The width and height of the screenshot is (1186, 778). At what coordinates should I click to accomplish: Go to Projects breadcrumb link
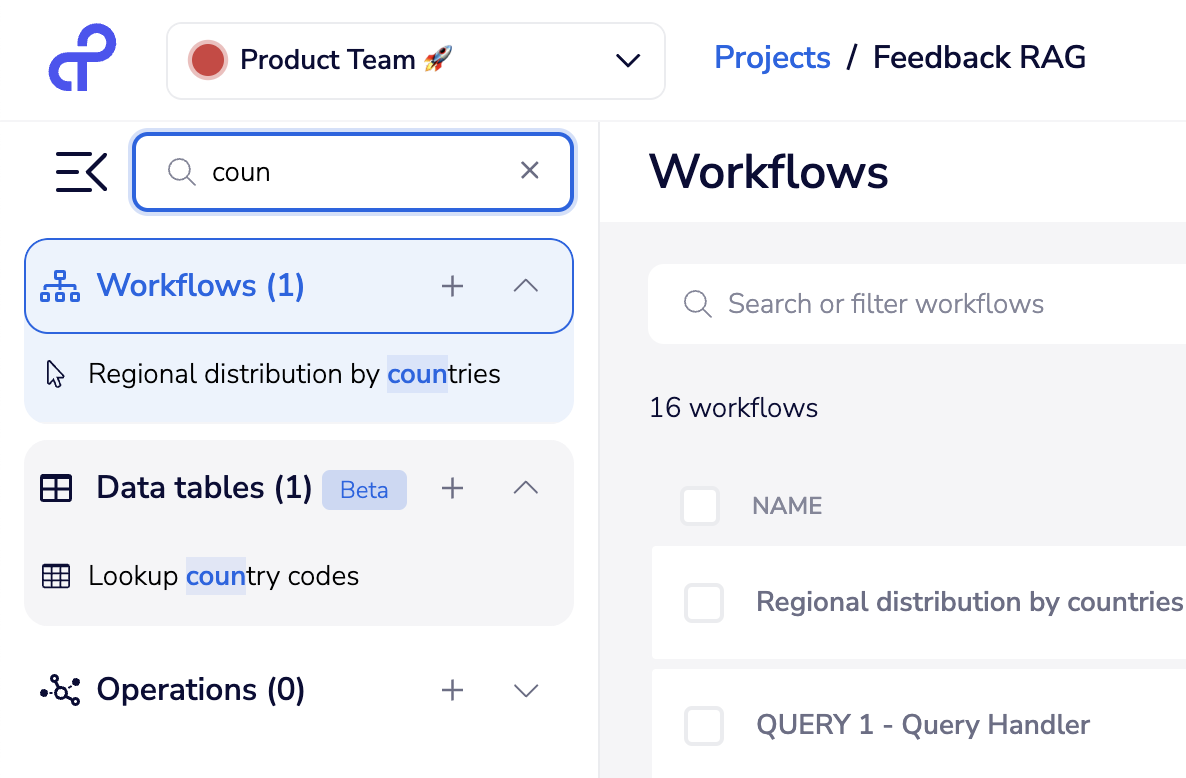(772, 58)
